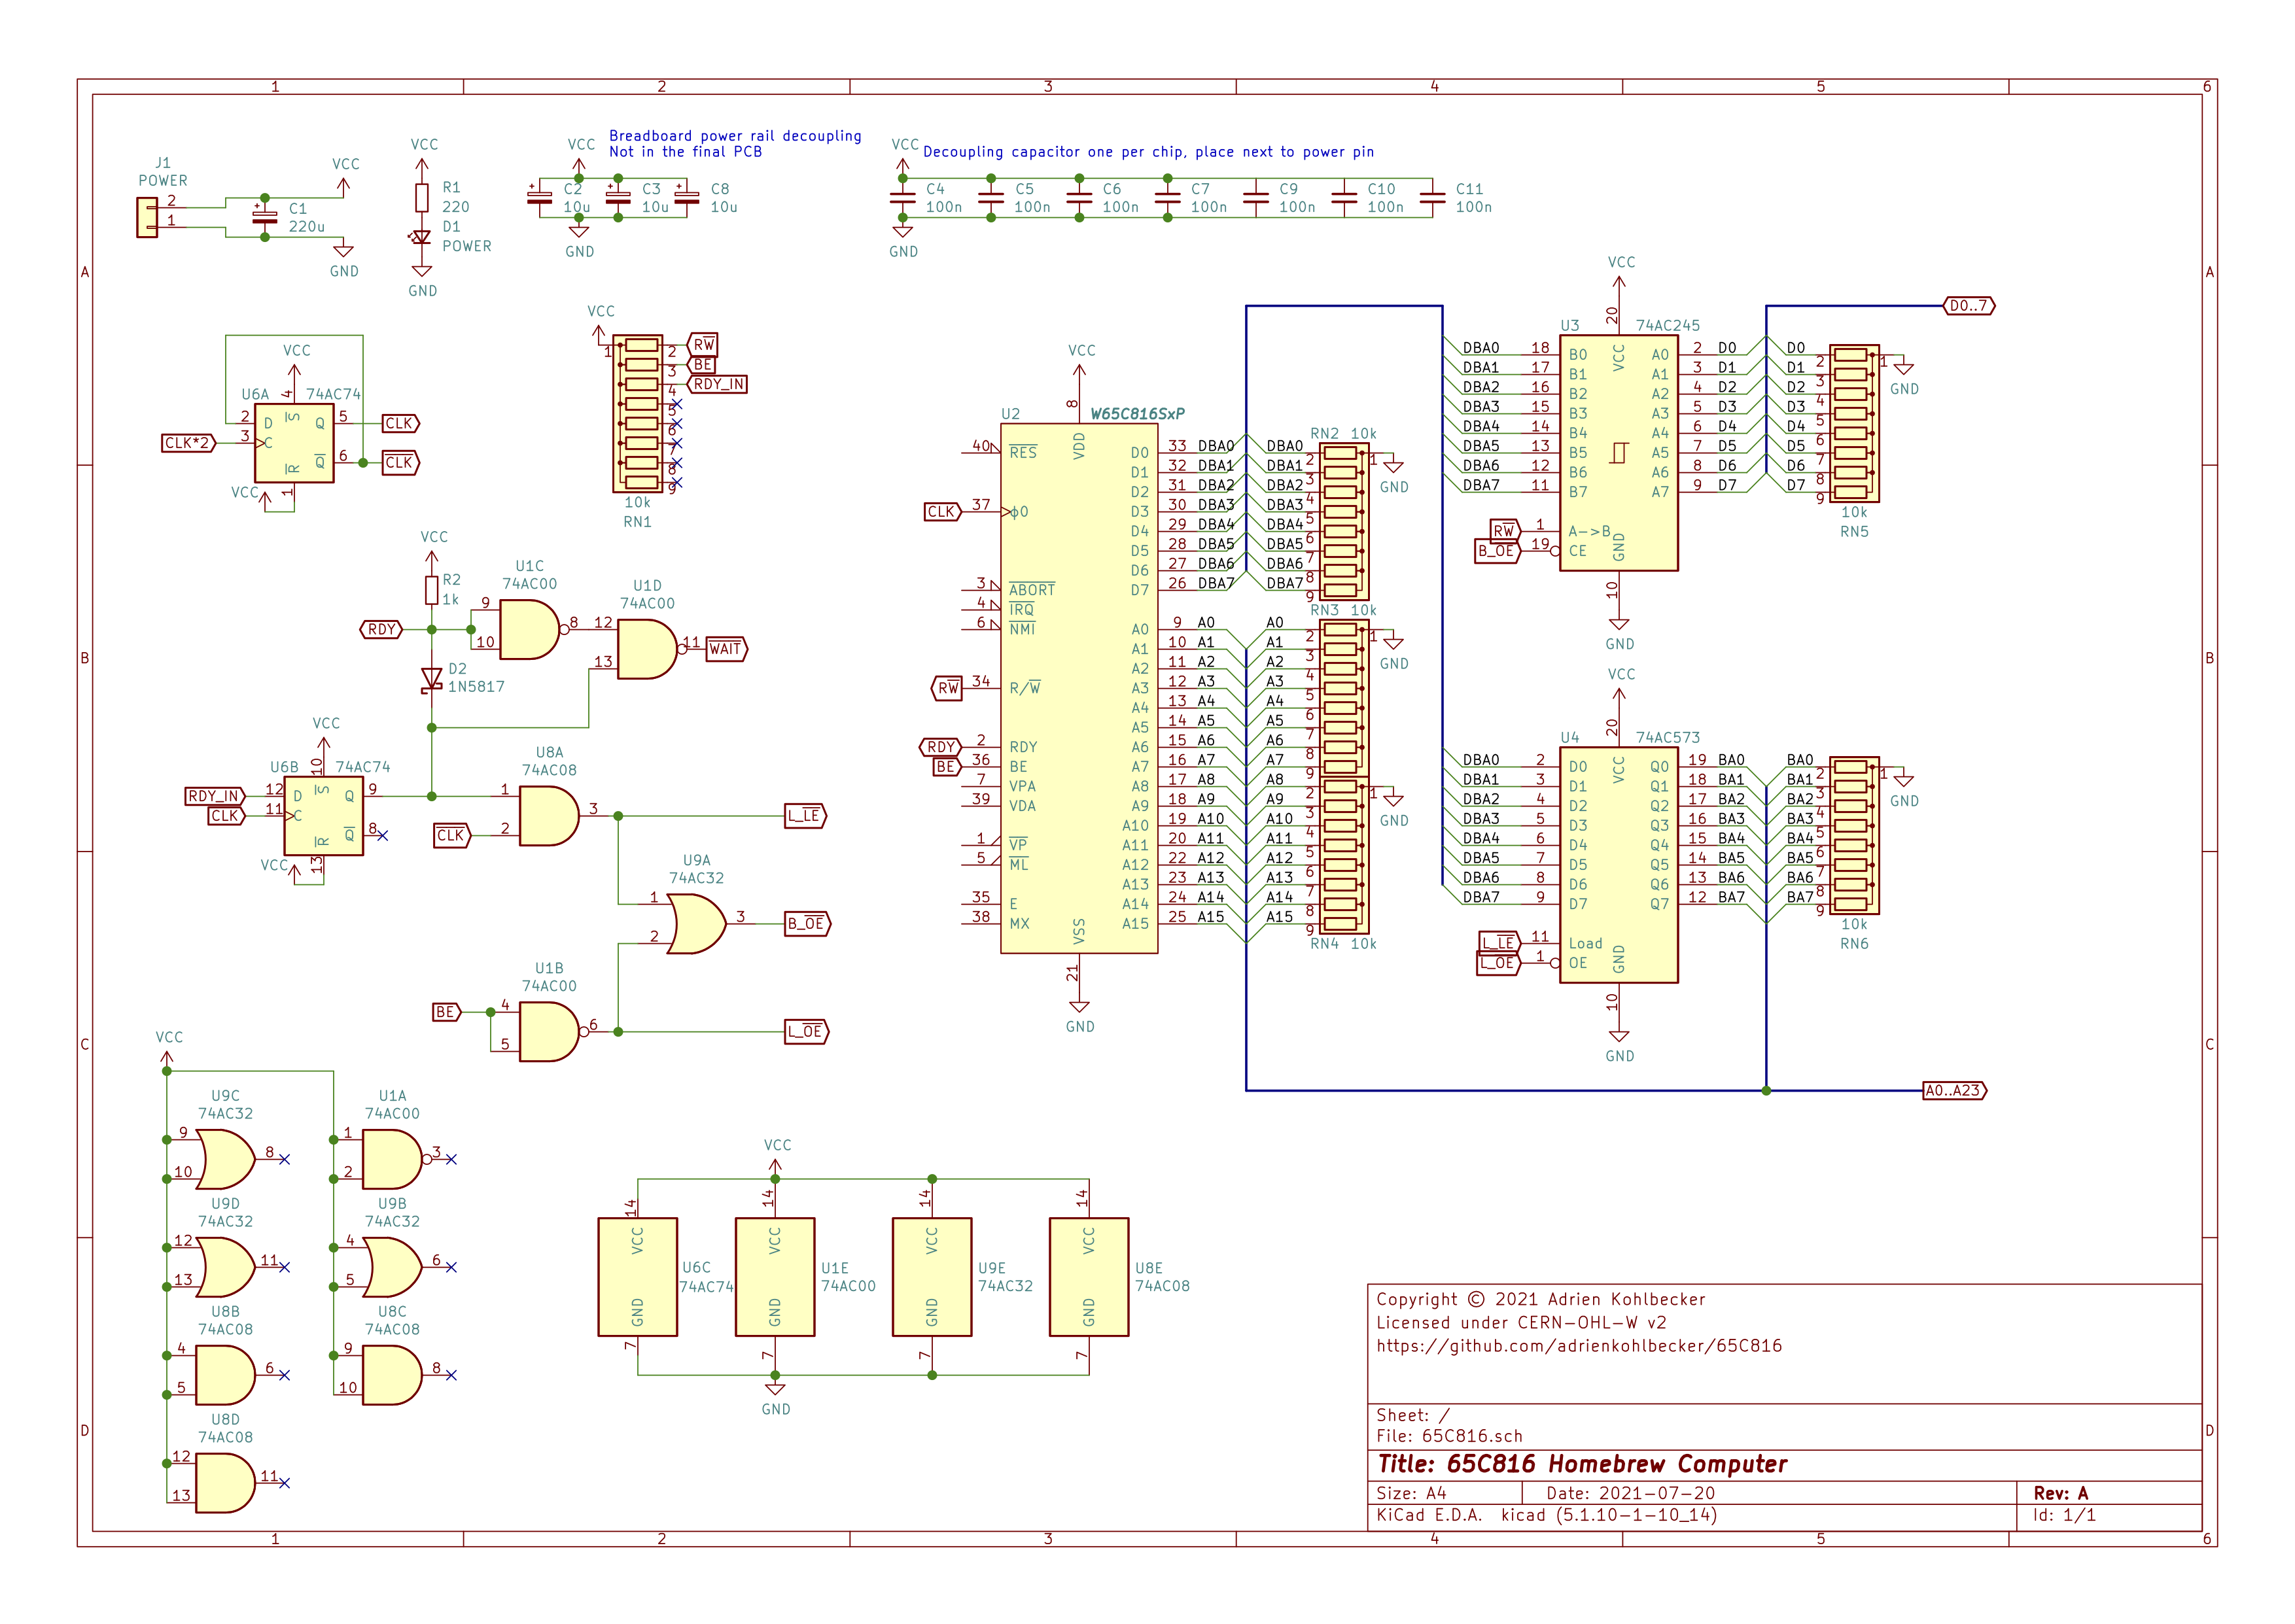Select the U1C 74AC00 NAND gate
2295x1624 pixels.
pos(528,629)
